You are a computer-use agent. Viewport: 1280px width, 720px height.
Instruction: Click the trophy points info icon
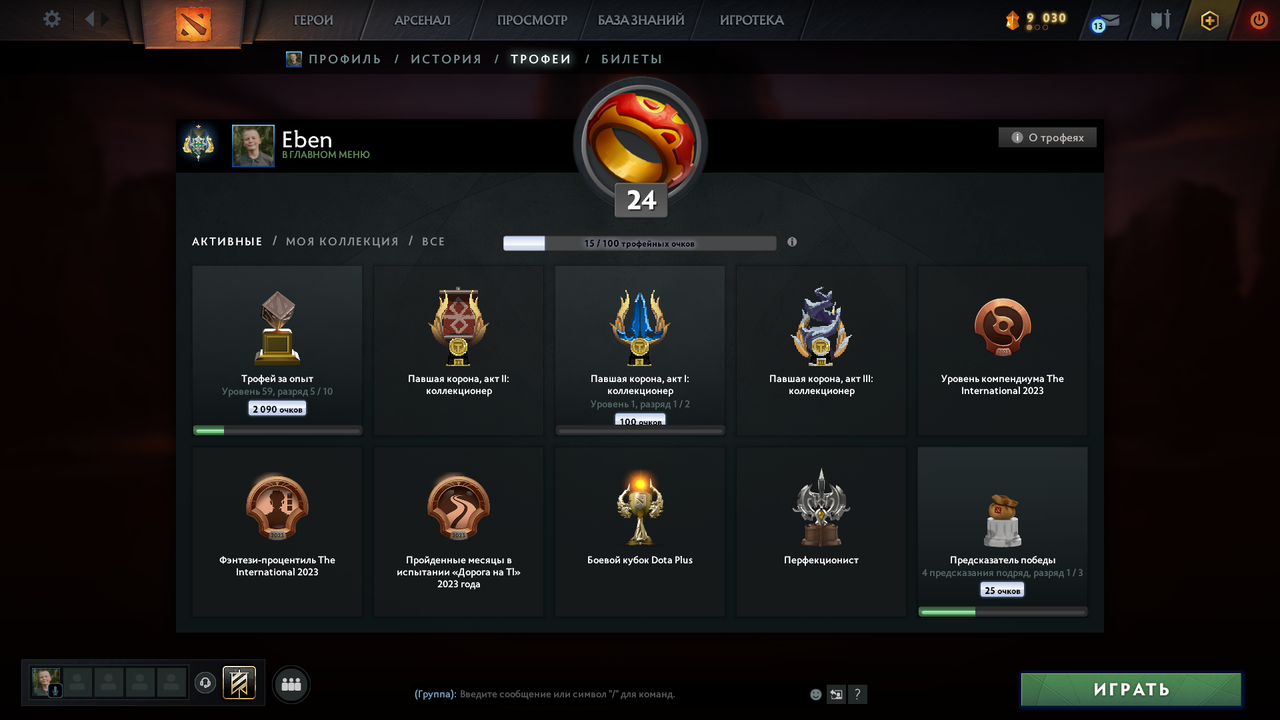(x=792, y=242)
